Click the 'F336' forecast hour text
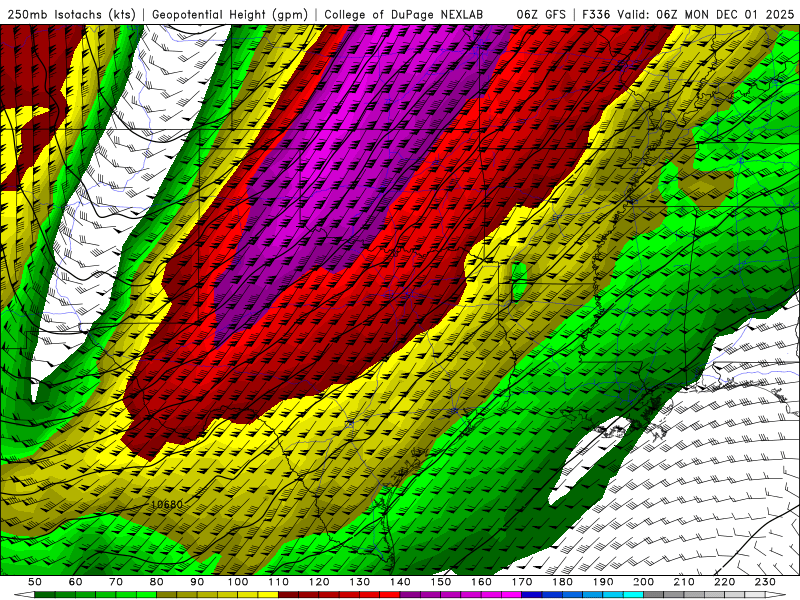 click(x=595, y=14)
